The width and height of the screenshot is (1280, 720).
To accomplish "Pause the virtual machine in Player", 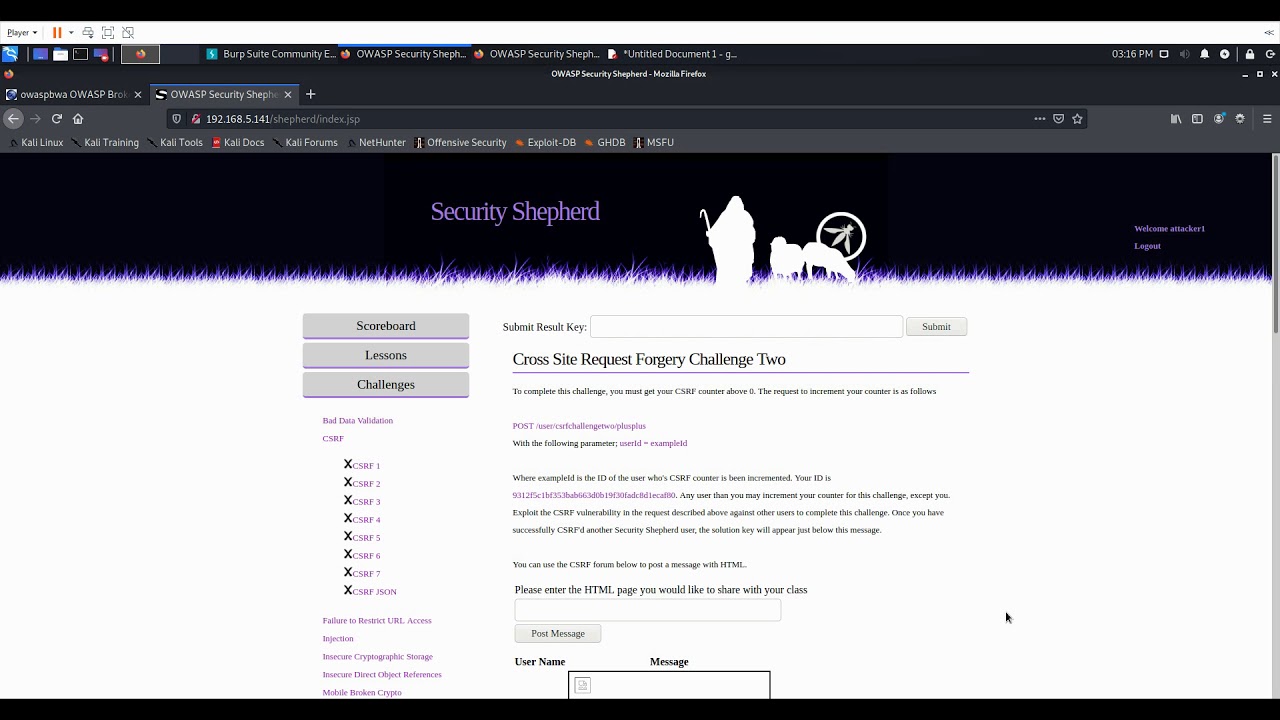I will [x=57, y=32].
